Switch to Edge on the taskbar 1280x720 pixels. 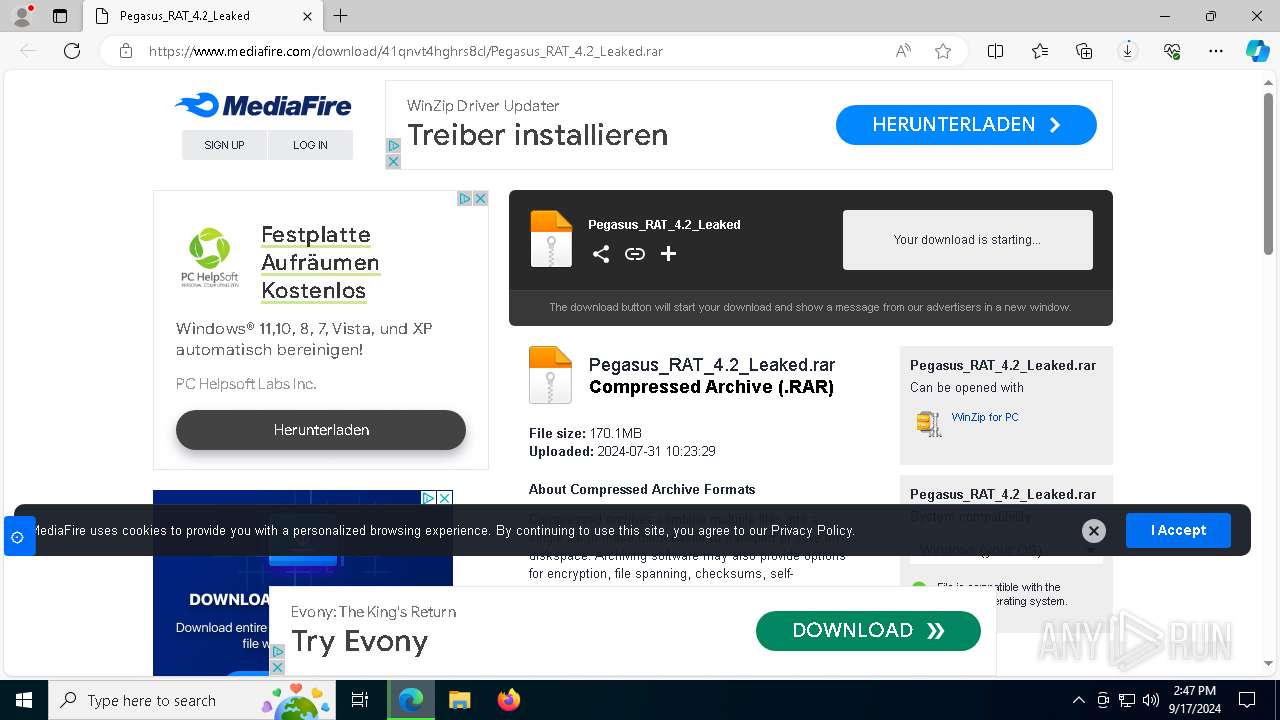tap(411, 700)
